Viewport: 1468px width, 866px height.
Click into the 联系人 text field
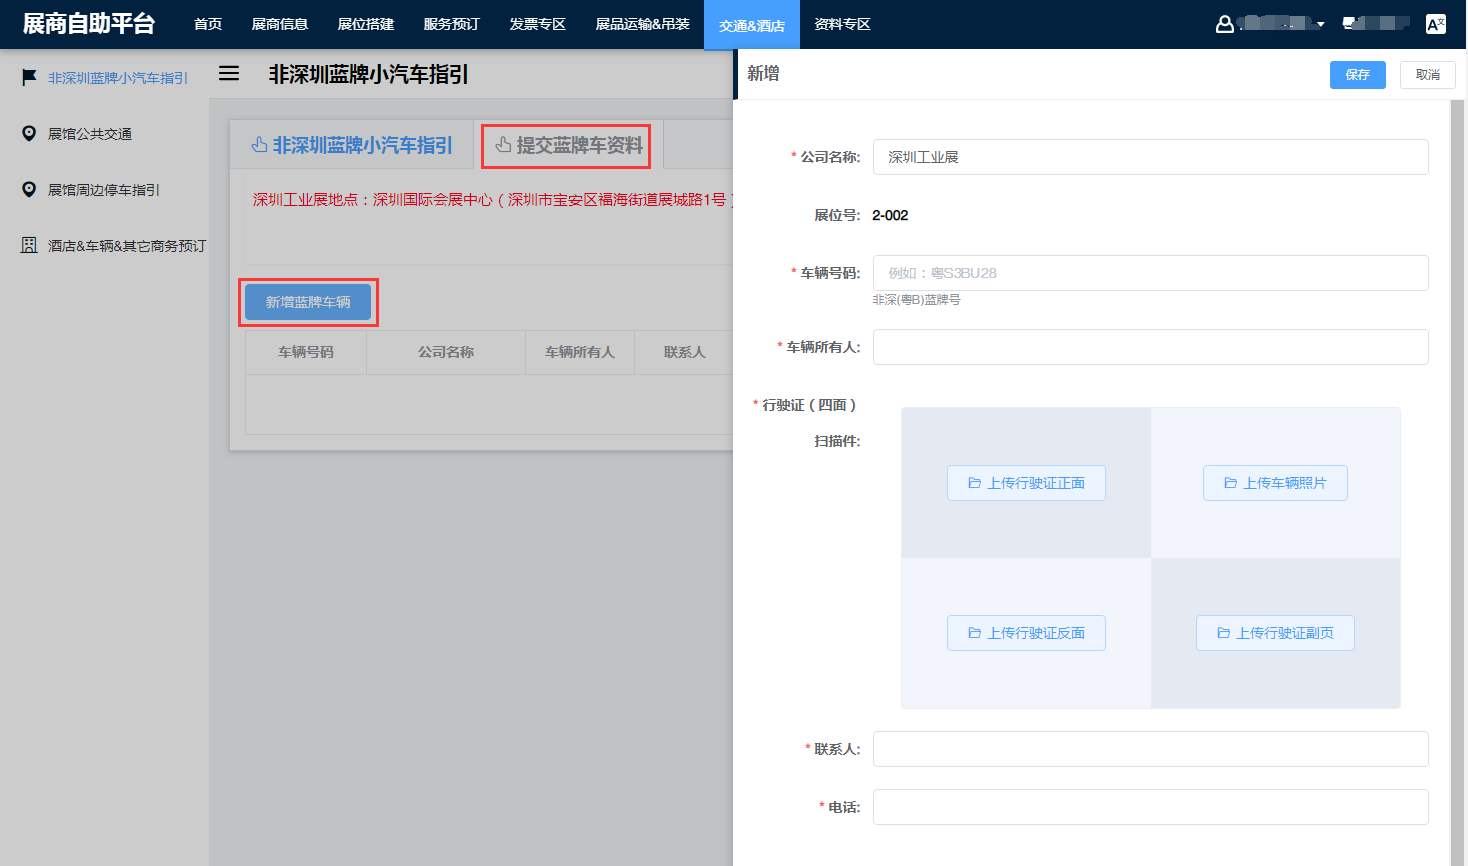[x=1150, y=749]
